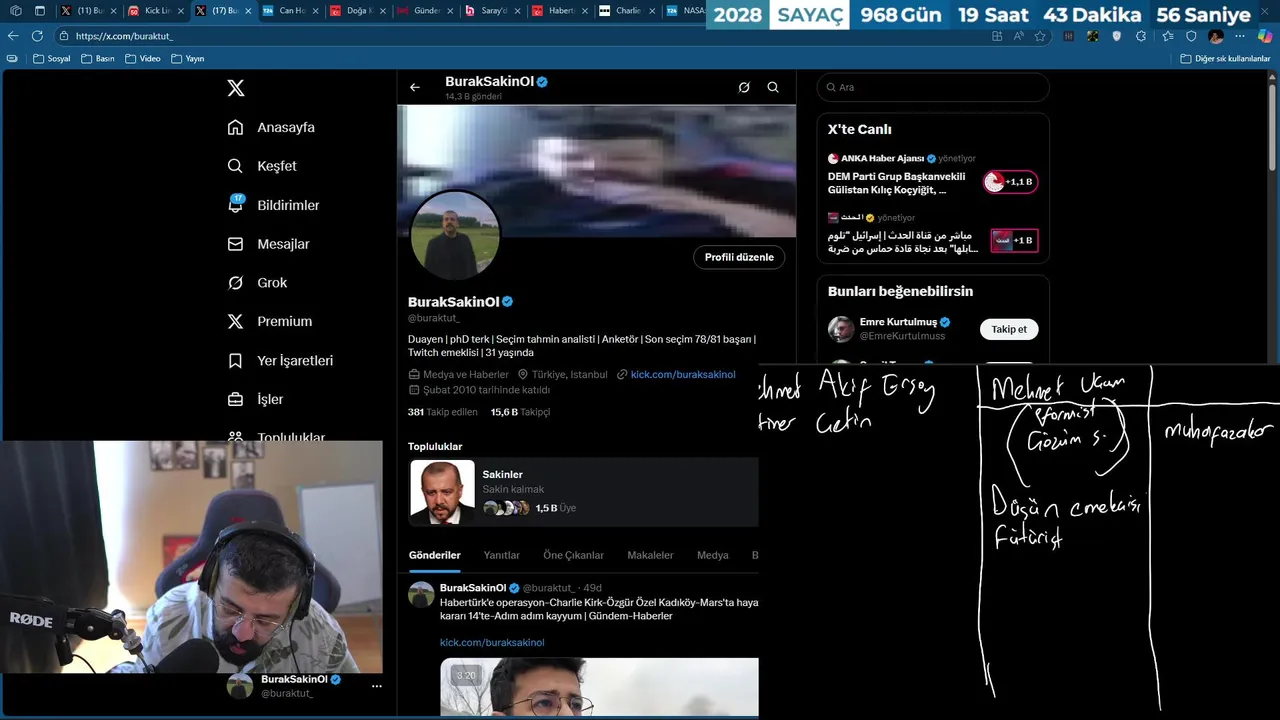Click the Topluluklar sidebar item

point(276,438)
